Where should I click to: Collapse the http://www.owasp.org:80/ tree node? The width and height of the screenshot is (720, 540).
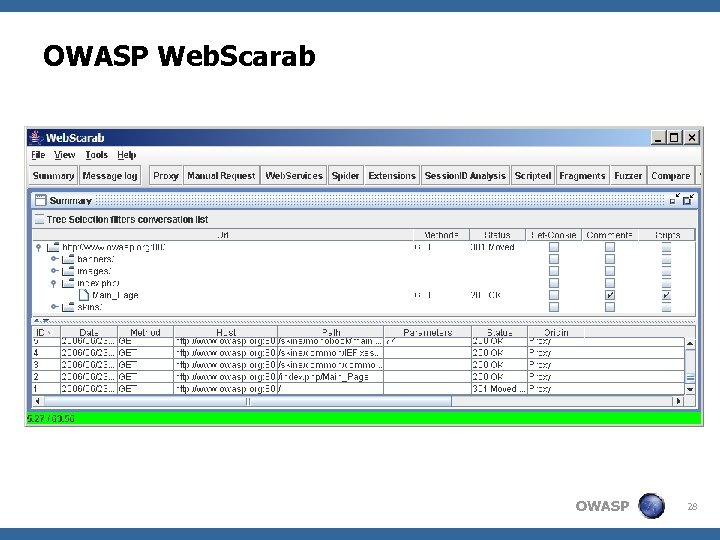(39, 248)
